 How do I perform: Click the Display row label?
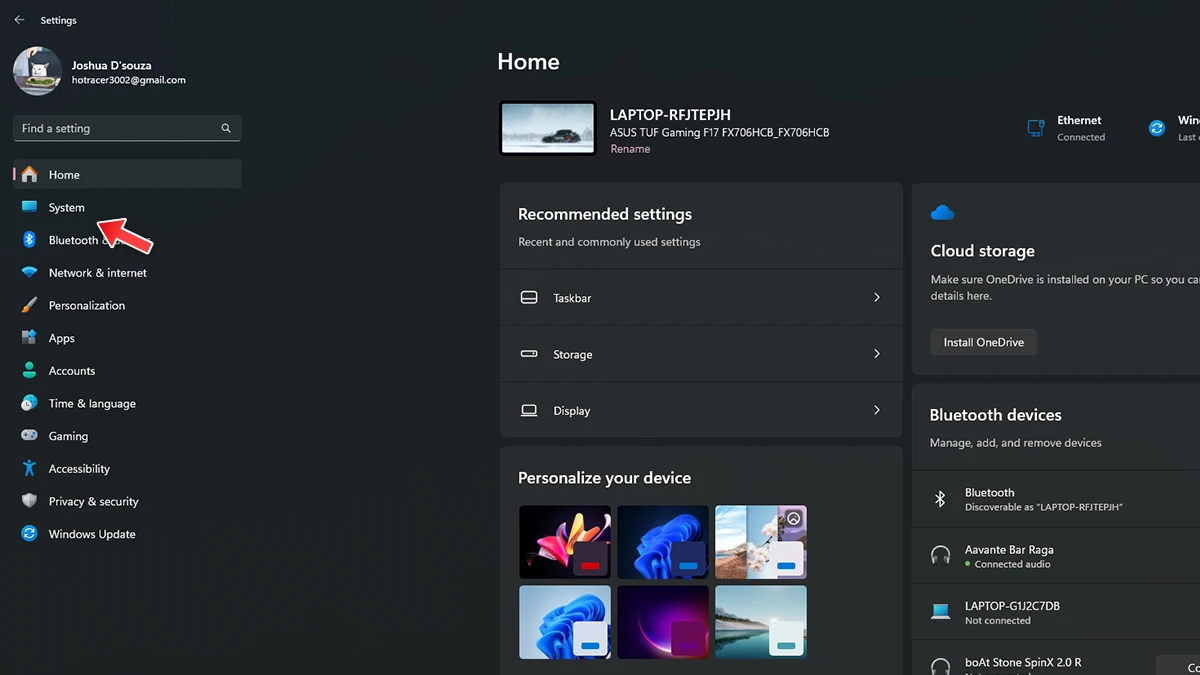(x=572, y=411)
